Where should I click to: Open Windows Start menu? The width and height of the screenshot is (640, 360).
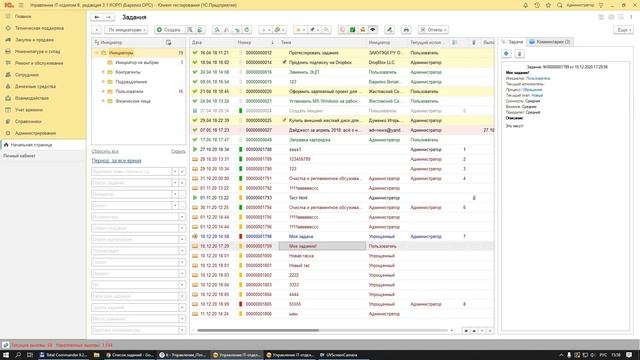pos(6,355)
